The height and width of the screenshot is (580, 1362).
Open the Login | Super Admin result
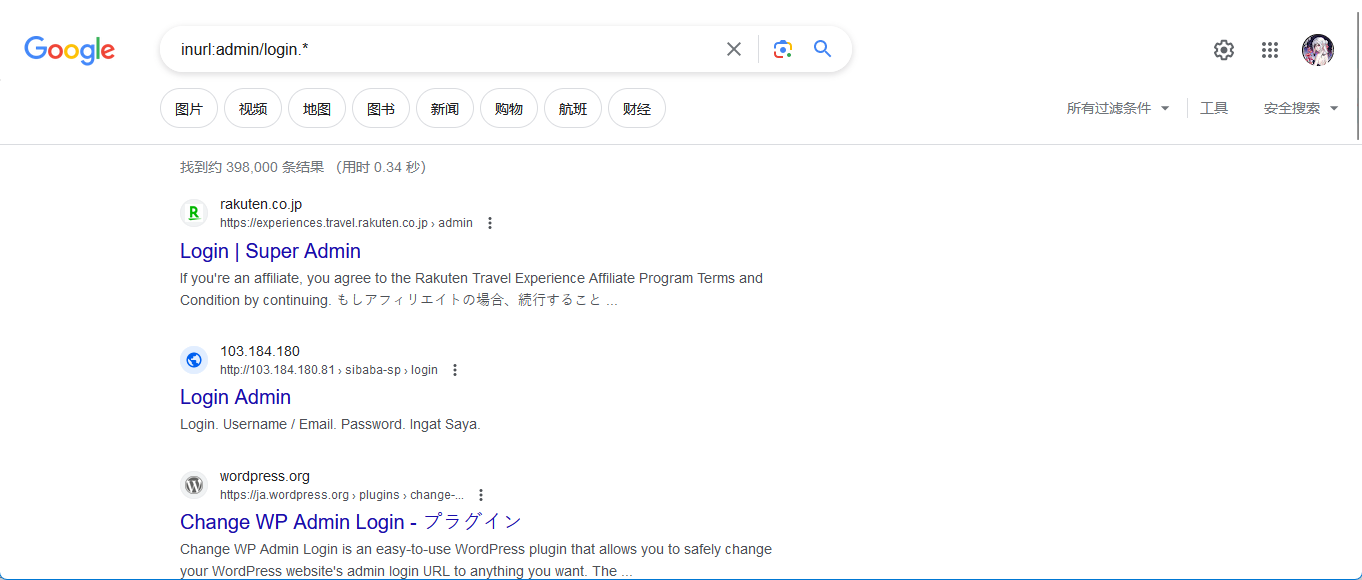click(x=270, y=251)
